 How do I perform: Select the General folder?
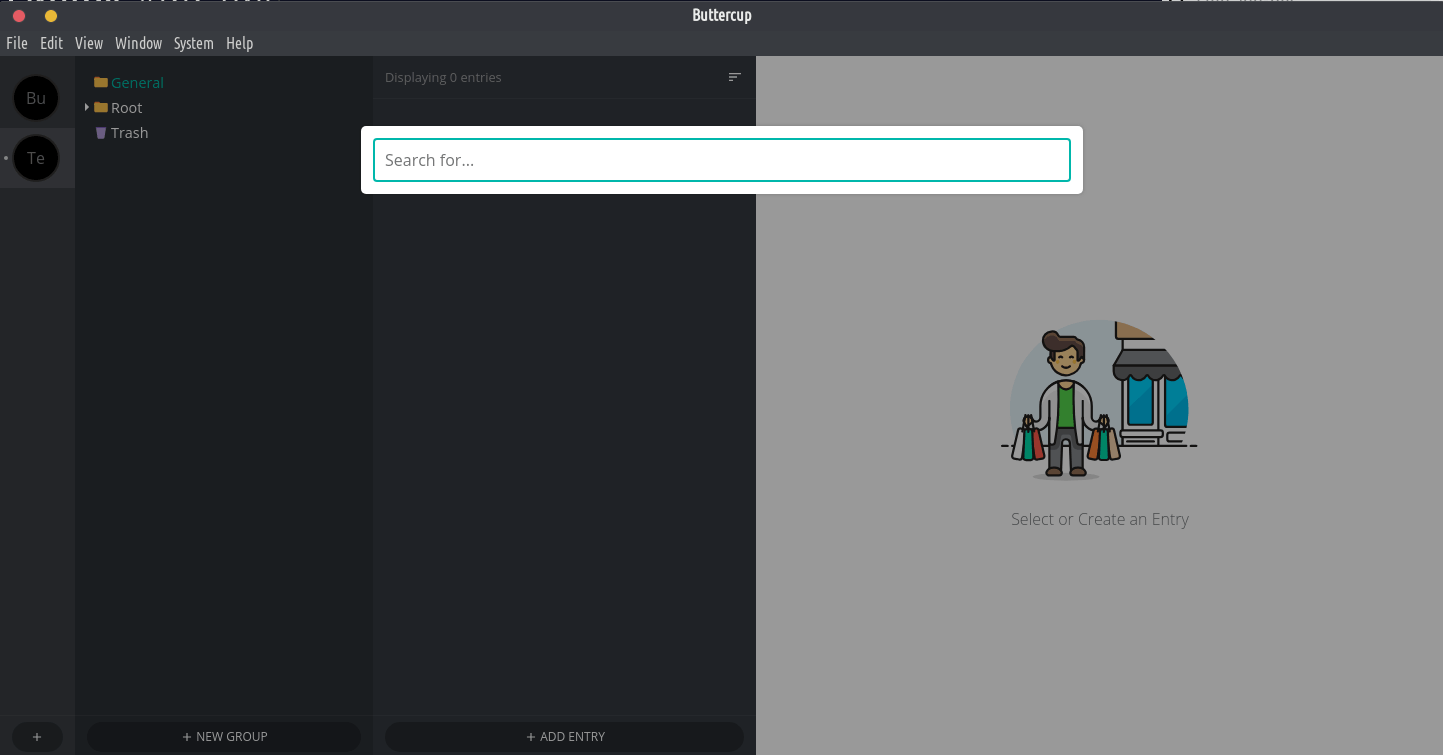tap(137, 83)
